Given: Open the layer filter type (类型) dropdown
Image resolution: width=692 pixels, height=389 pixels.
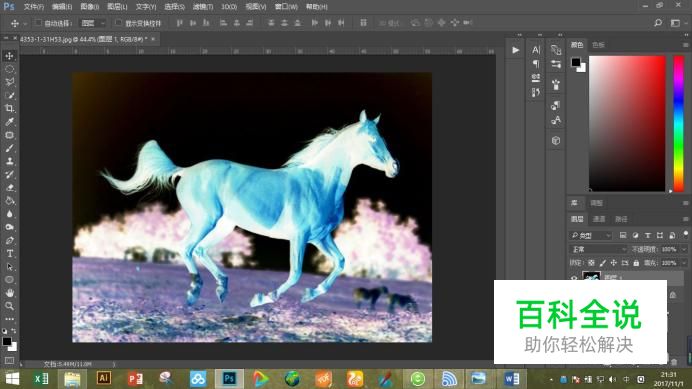Looking at the screenshot, I should 590,235.
